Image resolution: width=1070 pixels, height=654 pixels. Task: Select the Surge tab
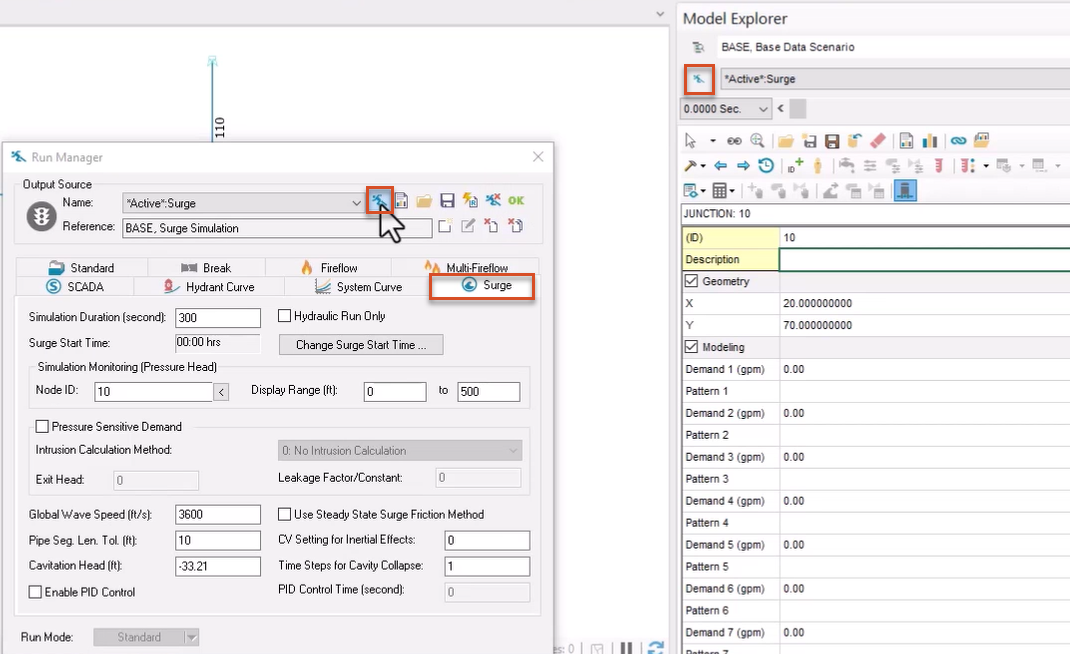tap(482, 286)
